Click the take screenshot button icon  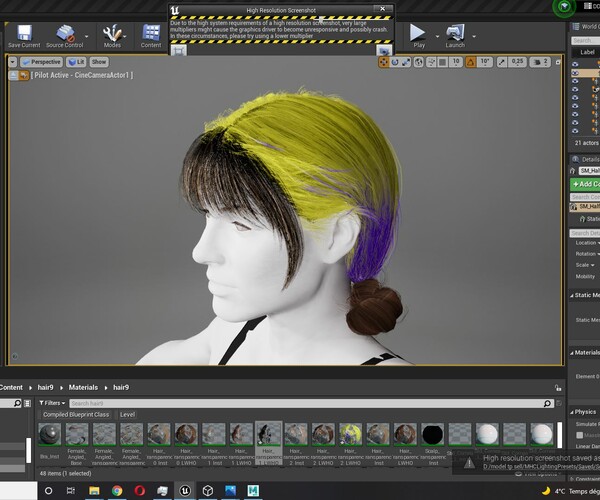click(x=384, y=50)
